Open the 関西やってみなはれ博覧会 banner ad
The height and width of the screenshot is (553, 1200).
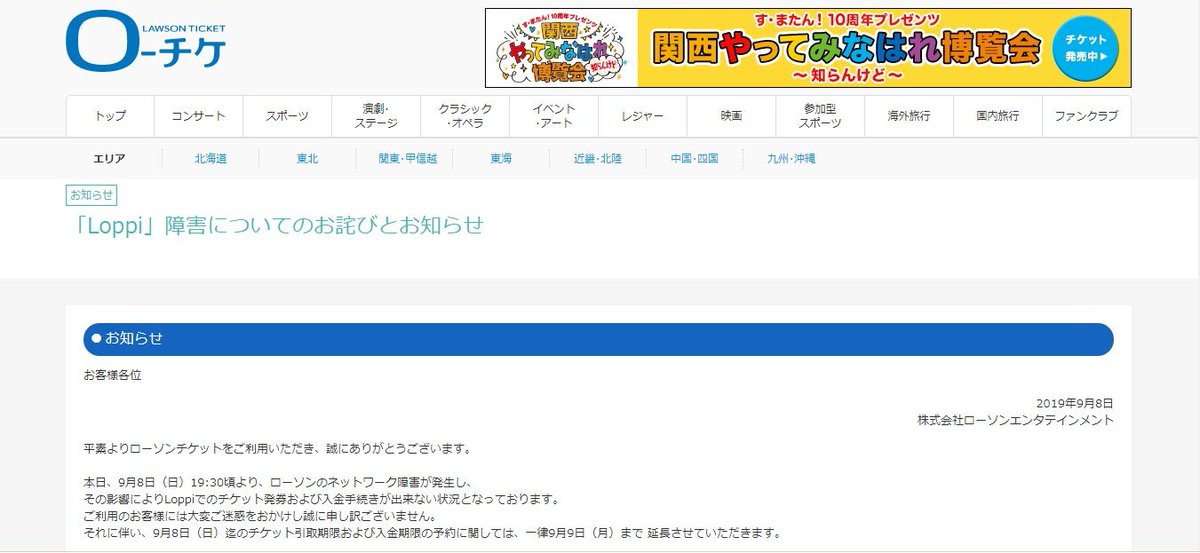[808, 48]
